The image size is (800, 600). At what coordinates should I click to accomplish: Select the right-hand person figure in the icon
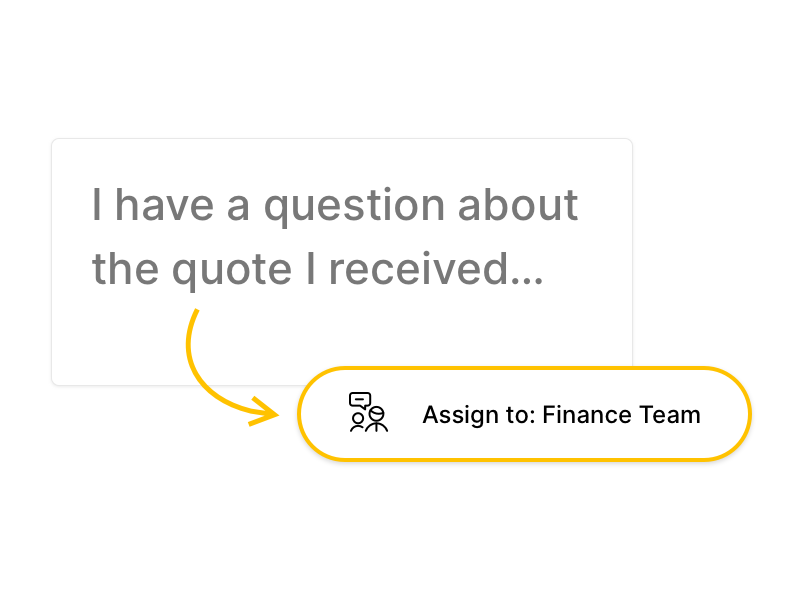pyautogui.click(x=376, y=420)
